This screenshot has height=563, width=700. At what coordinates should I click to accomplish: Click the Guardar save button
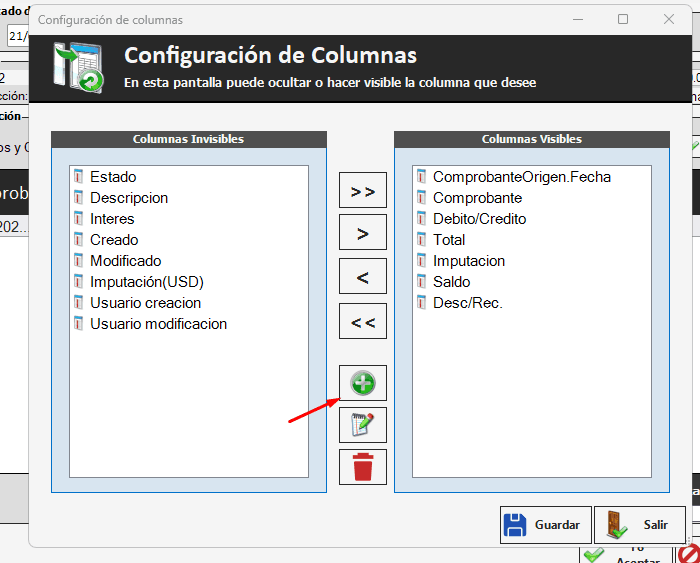(545, 525)
